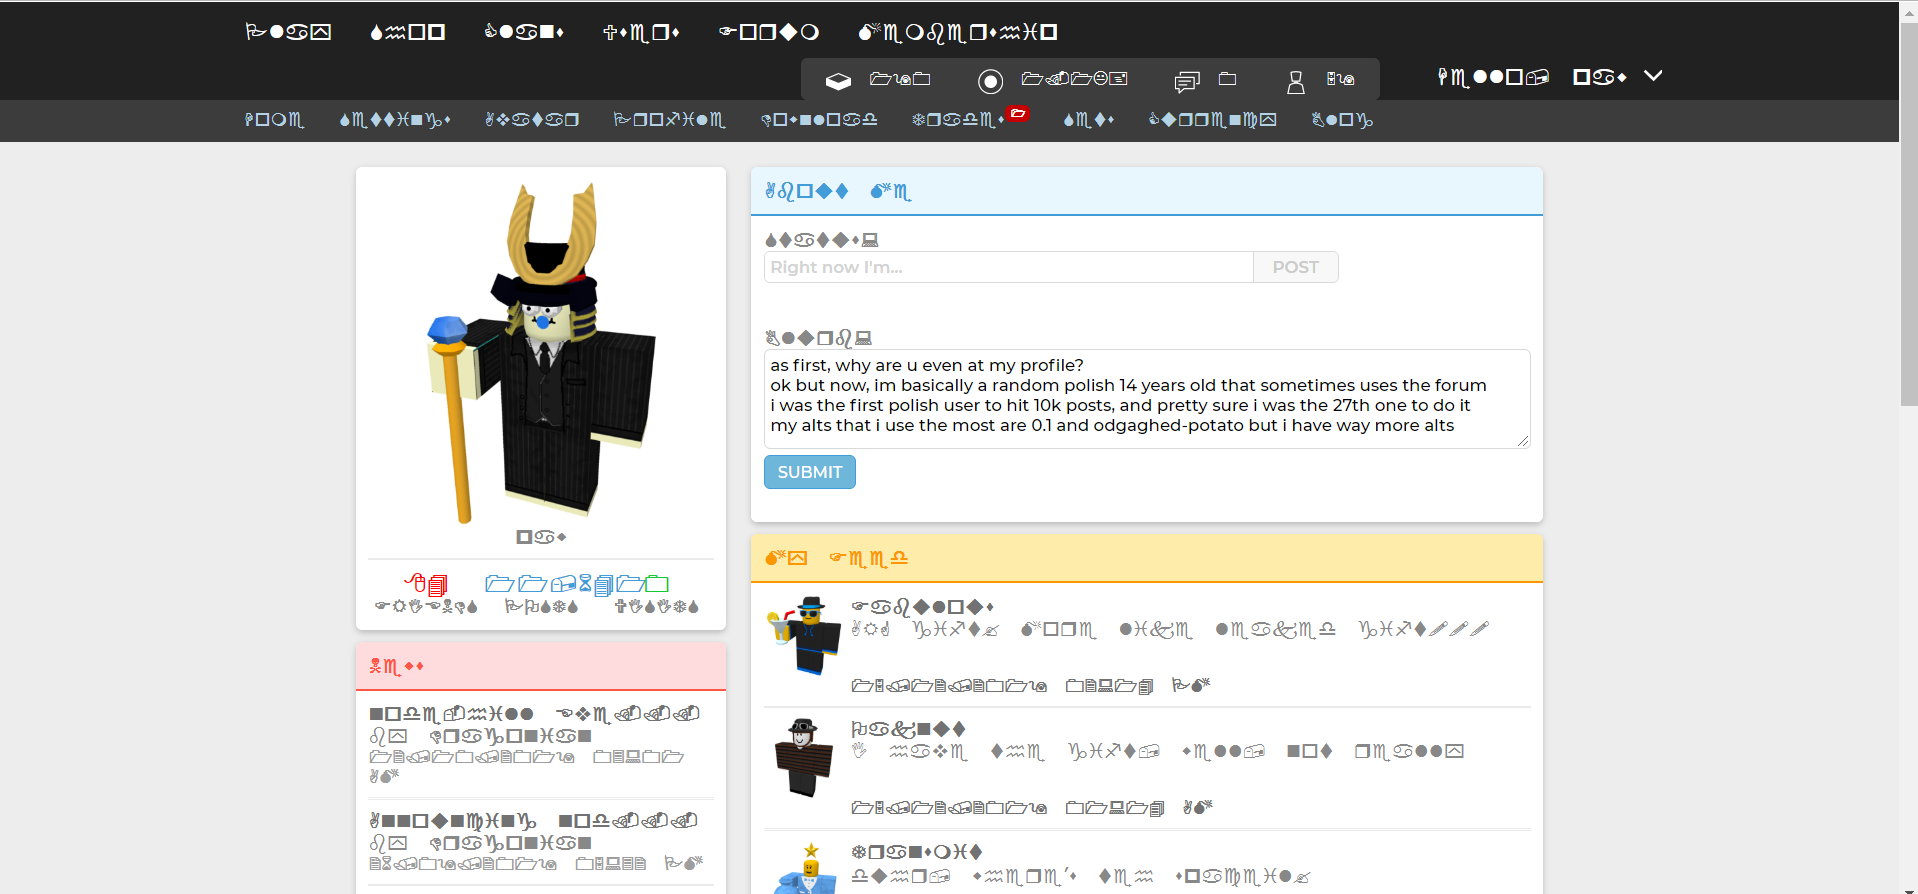Click the page's vertical scrollbar thumb

point(1908,215)
